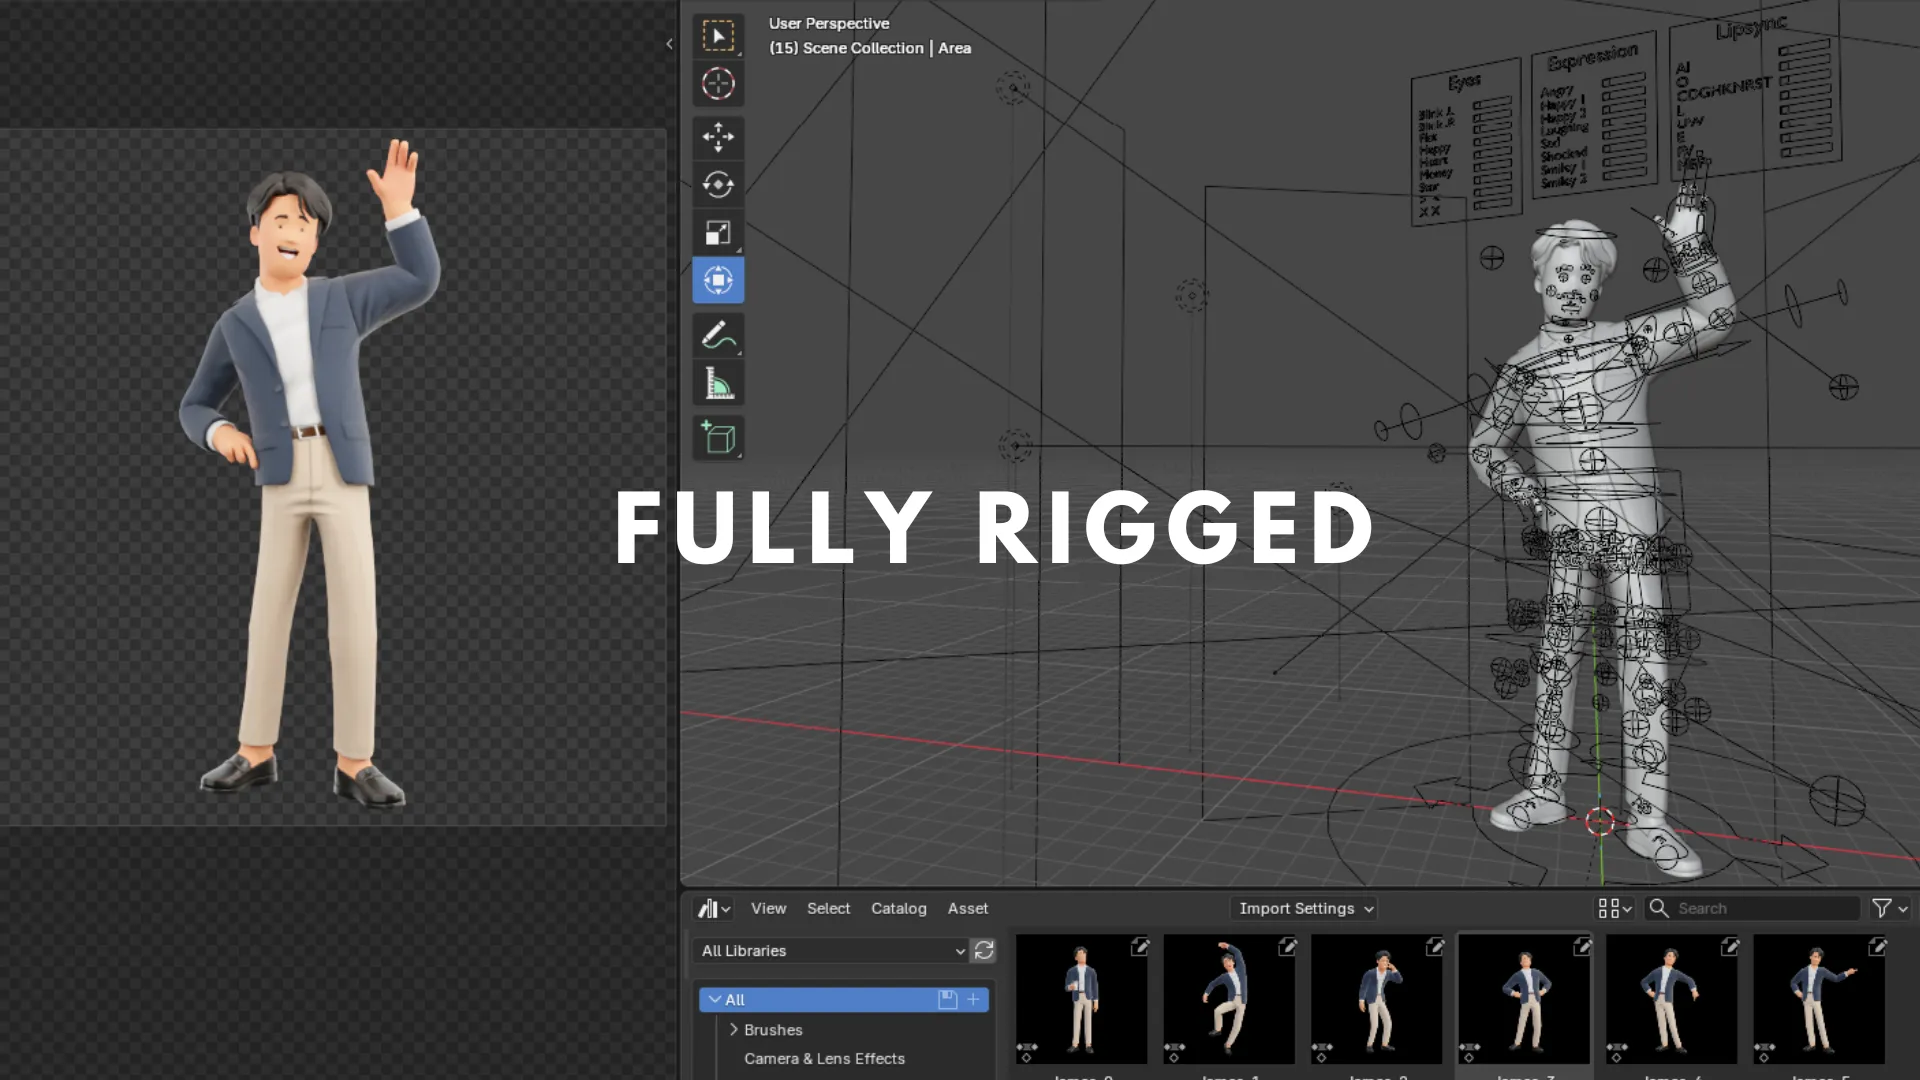Click topmost slider in Expression rig panel
Screen dimensions: 1920x1080
[x=1624, y=81]
